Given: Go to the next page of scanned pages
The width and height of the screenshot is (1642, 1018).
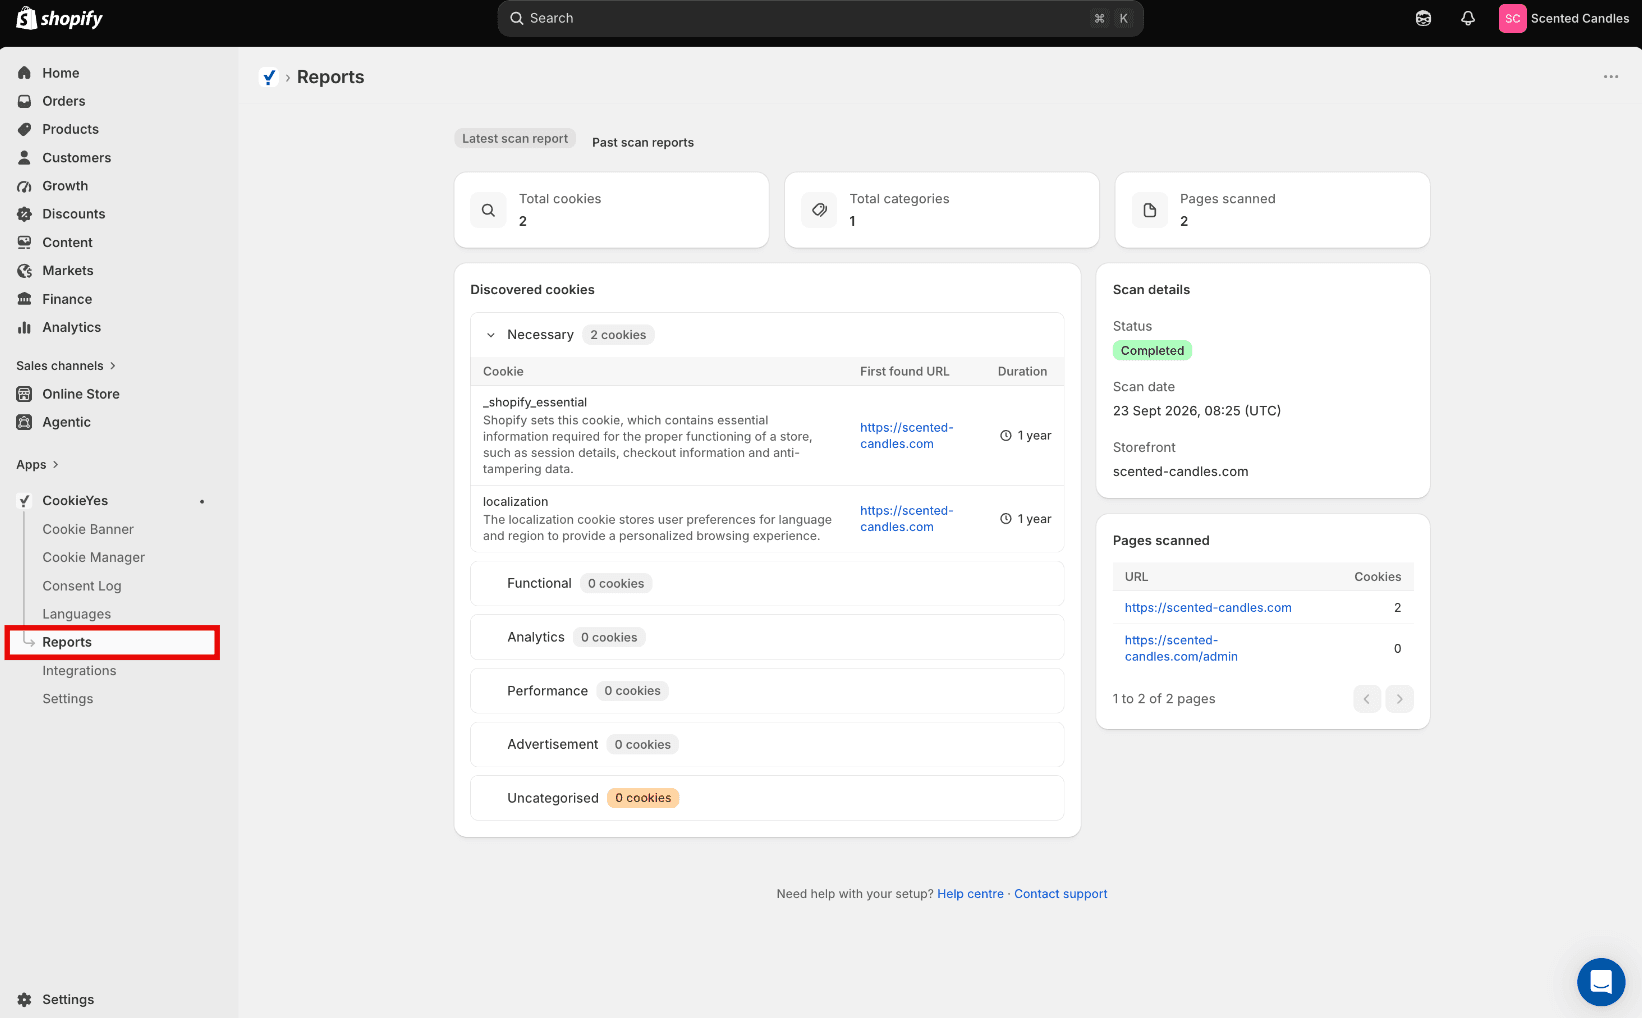Looking at the screenshot, I should (1400, 699).
